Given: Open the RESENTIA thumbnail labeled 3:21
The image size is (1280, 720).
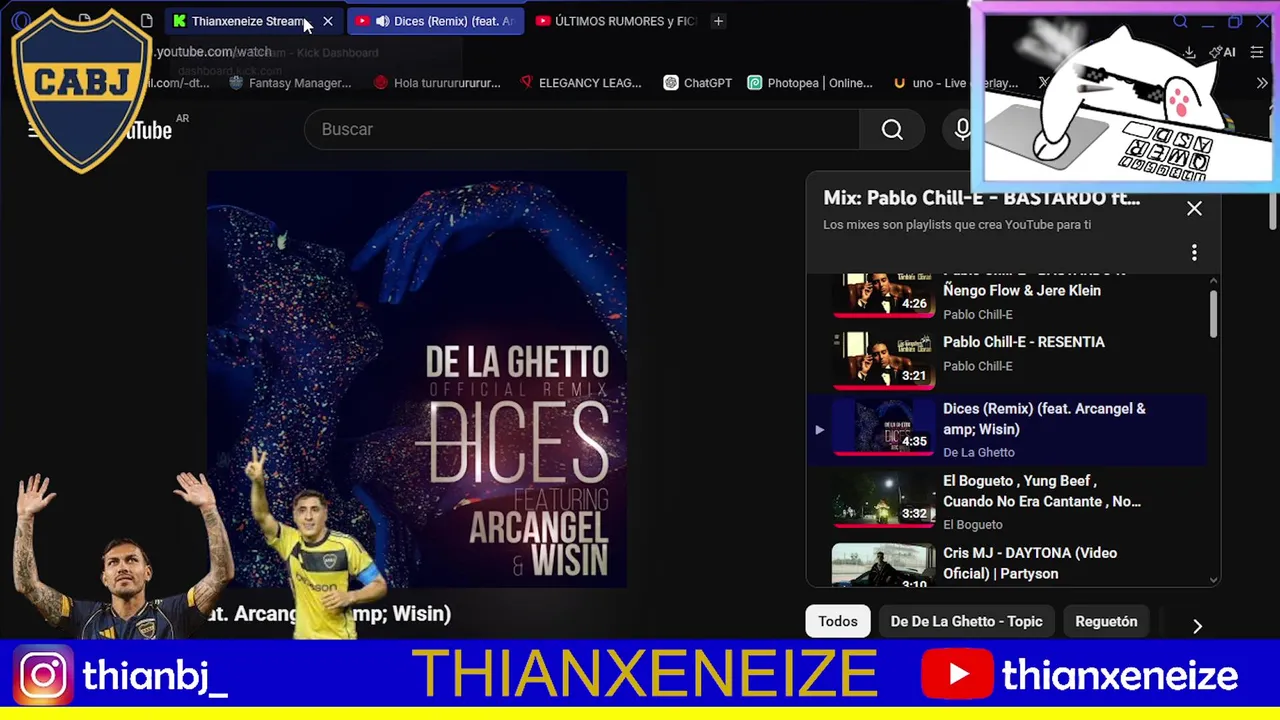Looking at the screenshot, I should click(884, 359).
